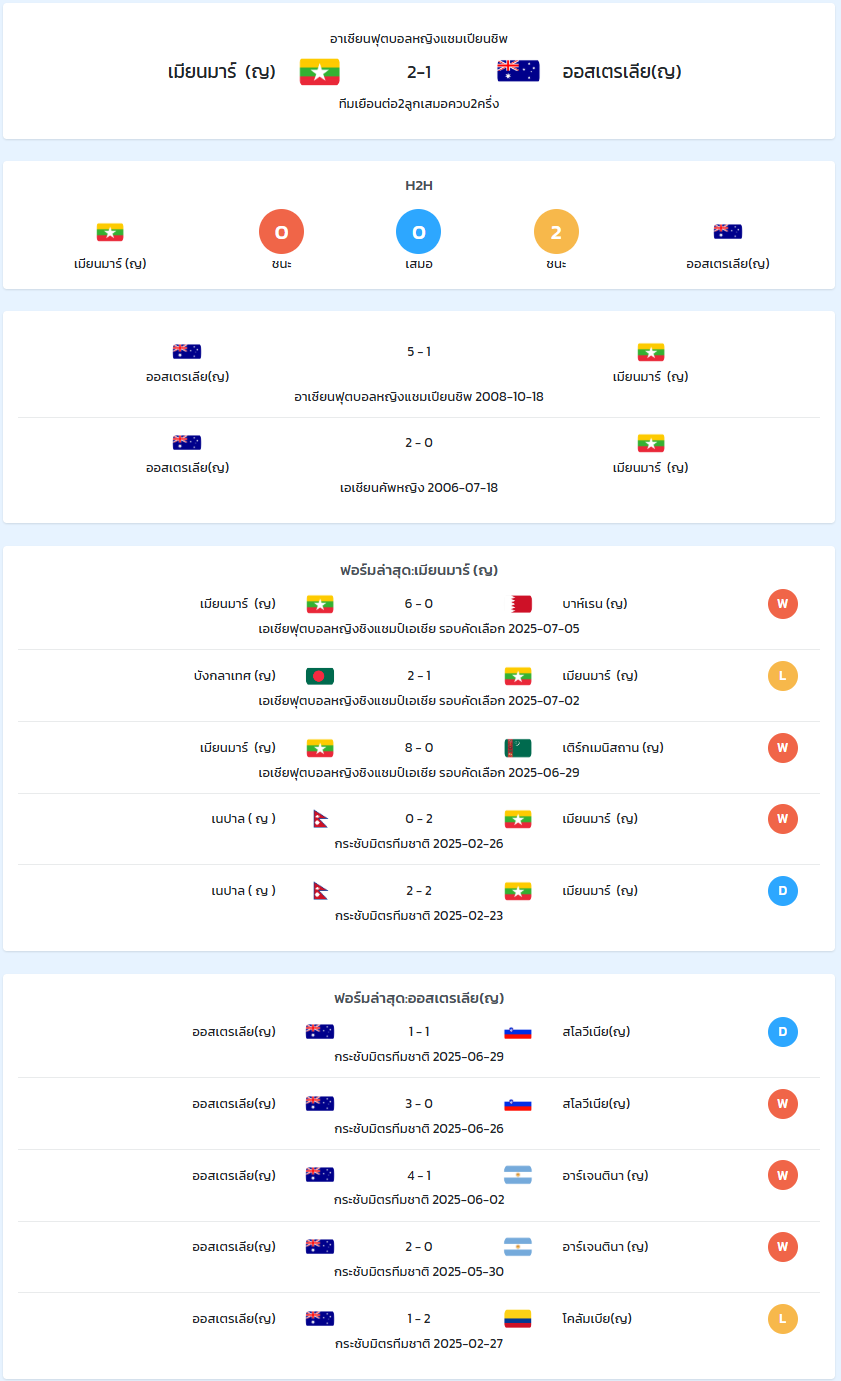Click the Argentina flag in the 4-1 match row

[518, 1175]
